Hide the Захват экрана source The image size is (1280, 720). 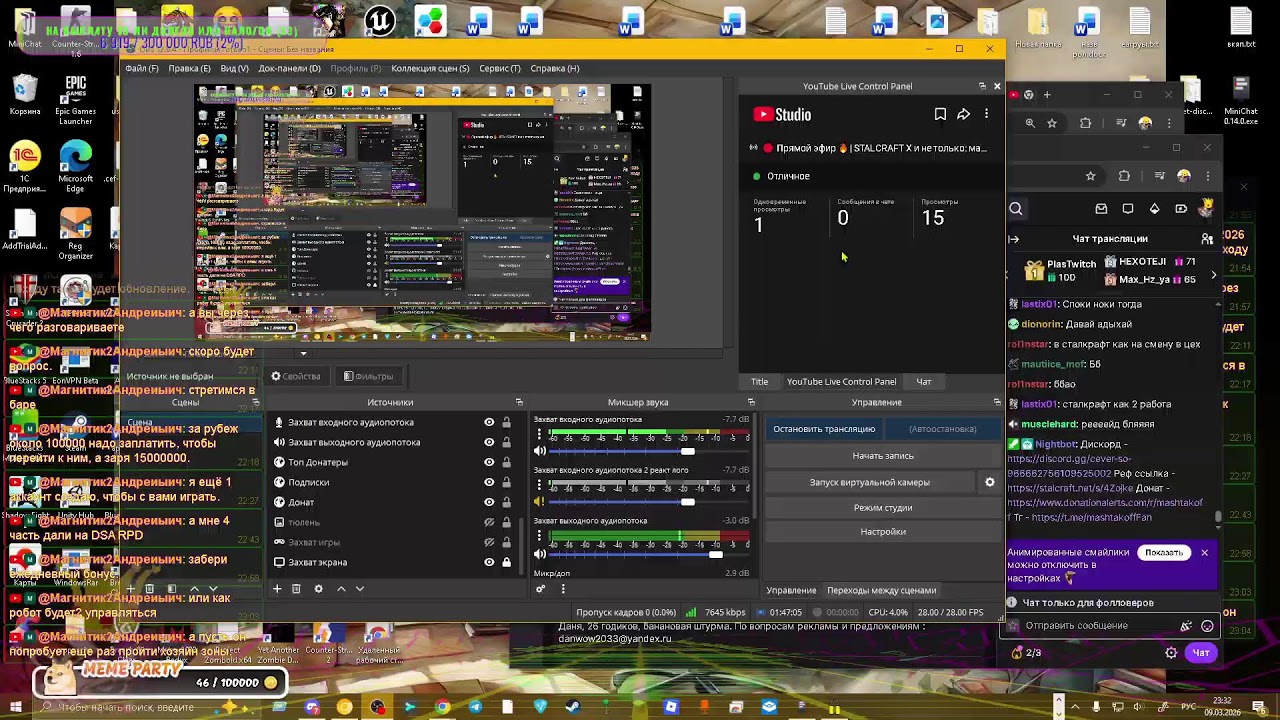489,562
